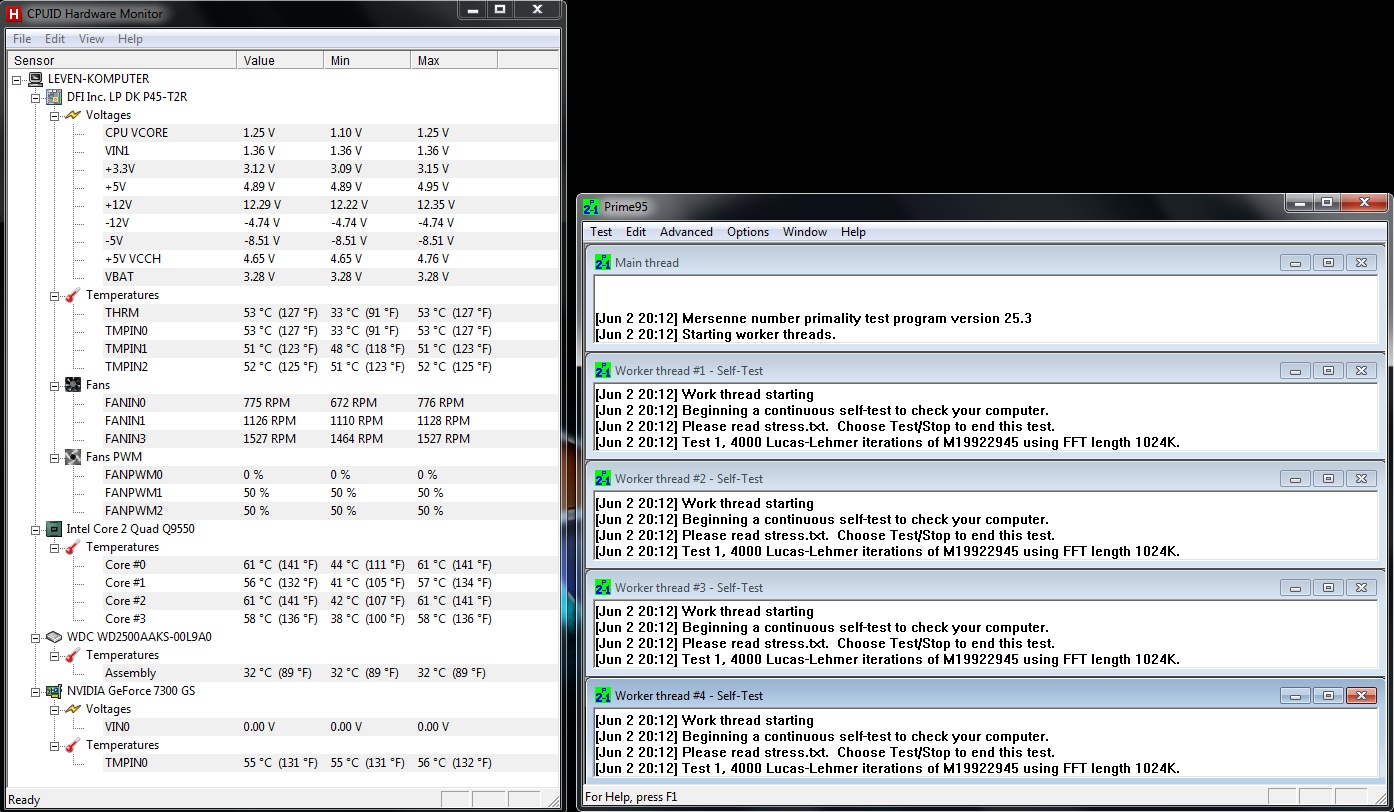Click the Intel Core 2 Quad Q9550 processor icon

(x=54, y=529)
